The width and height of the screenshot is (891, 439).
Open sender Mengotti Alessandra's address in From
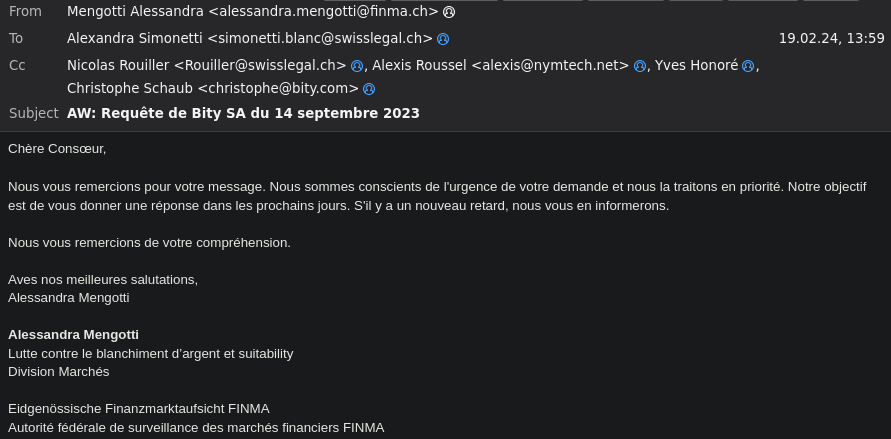click(x=252, y=12)
